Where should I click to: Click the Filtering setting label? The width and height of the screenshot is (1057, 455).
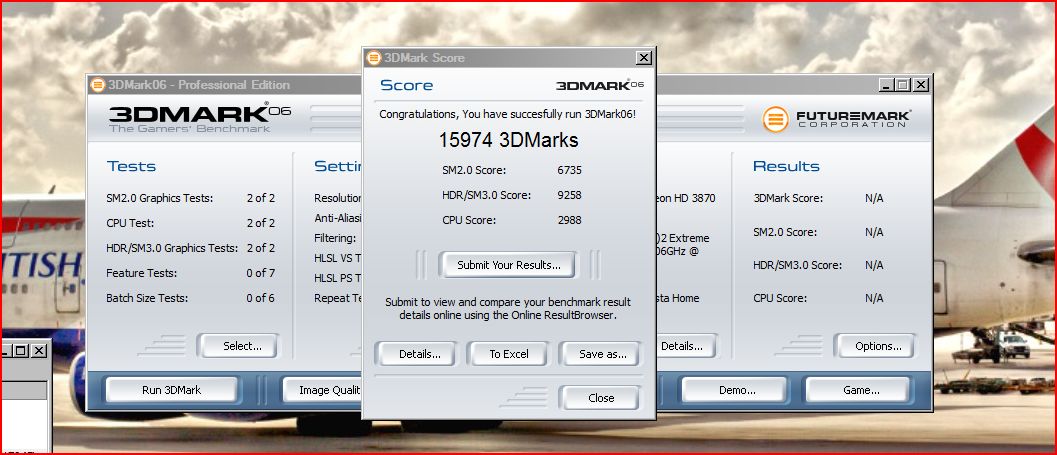click(x=335, y=238)
